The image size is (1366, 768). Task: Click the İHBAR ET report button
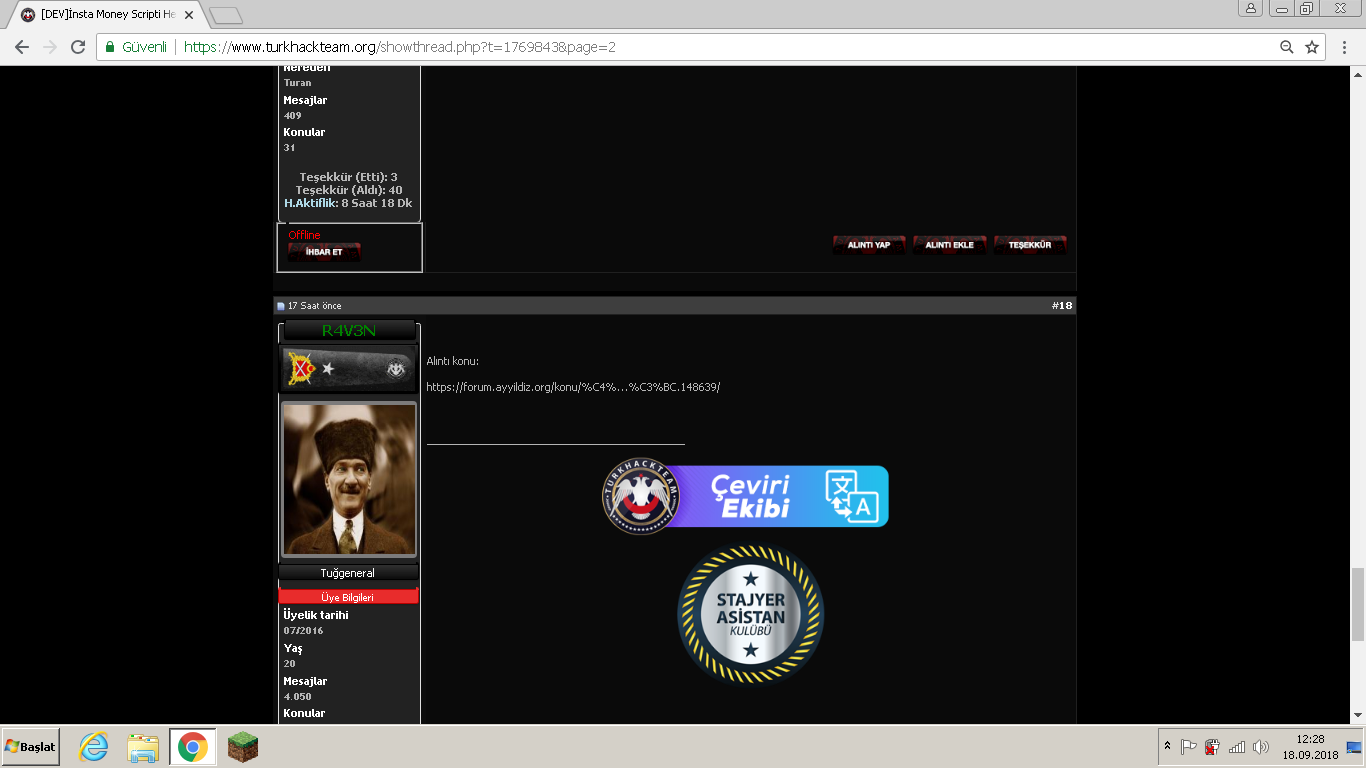tap(324, 252)
